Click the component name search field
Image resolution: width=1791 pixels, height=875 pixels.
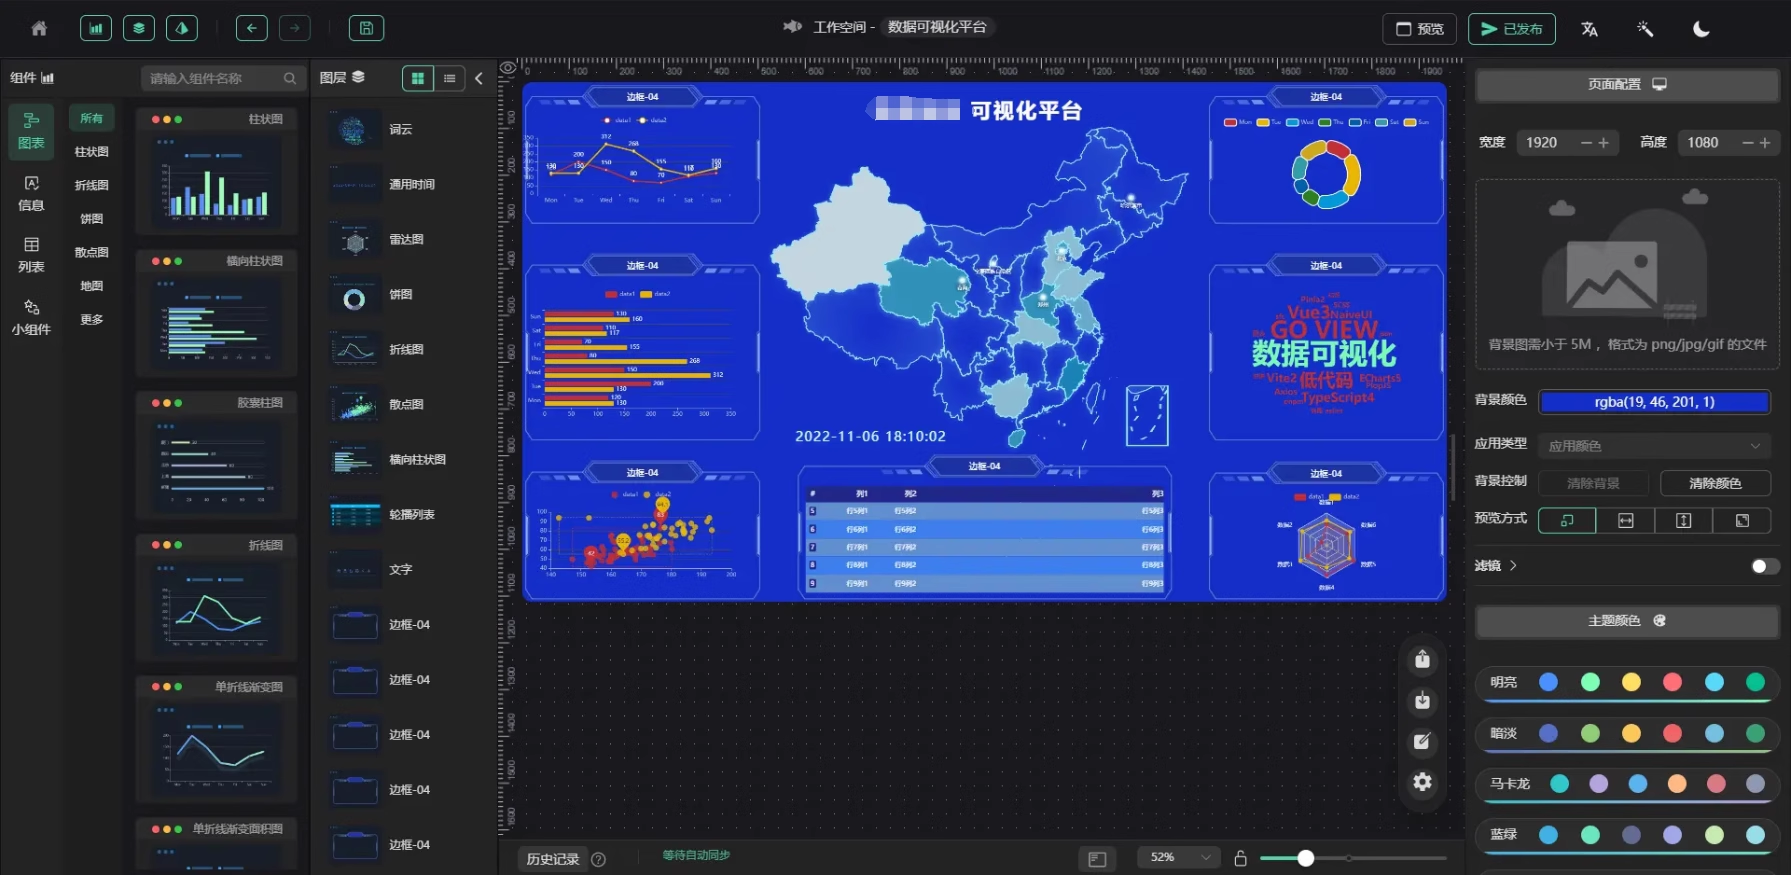point(215,78)
